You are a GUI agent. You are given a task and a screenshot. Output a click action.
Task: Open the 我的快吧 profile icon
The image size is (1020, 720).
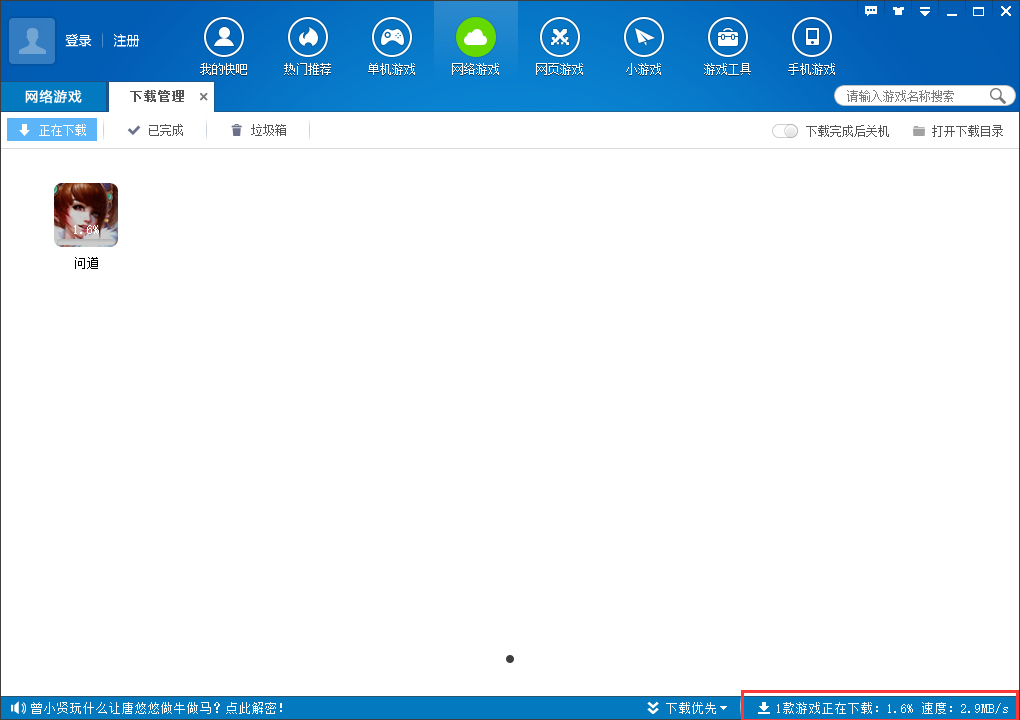coord(224,38)
